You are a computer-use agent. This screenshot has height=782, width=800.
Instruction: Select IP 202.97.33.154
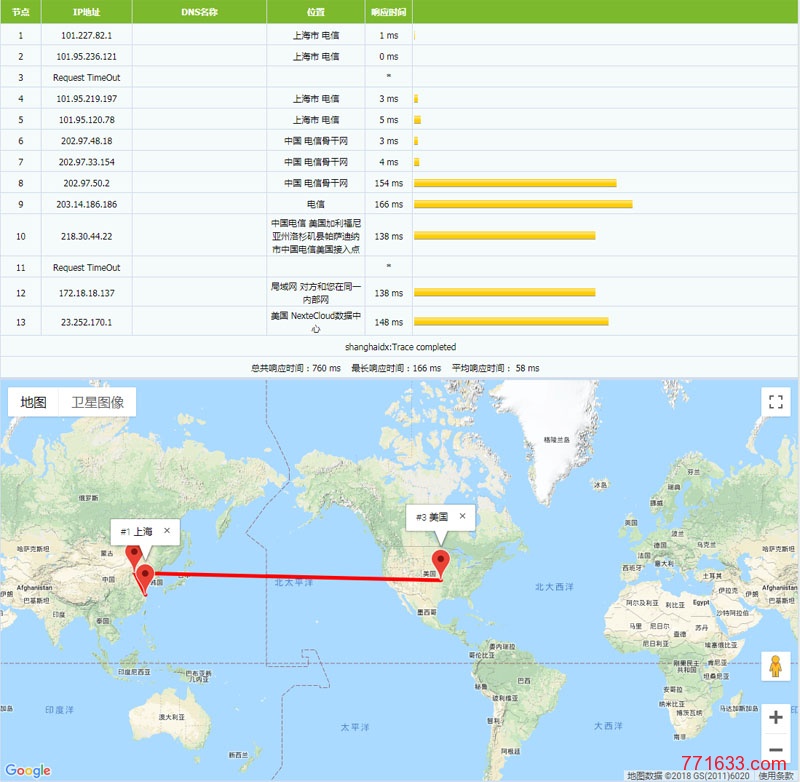(x=86, y=162)
